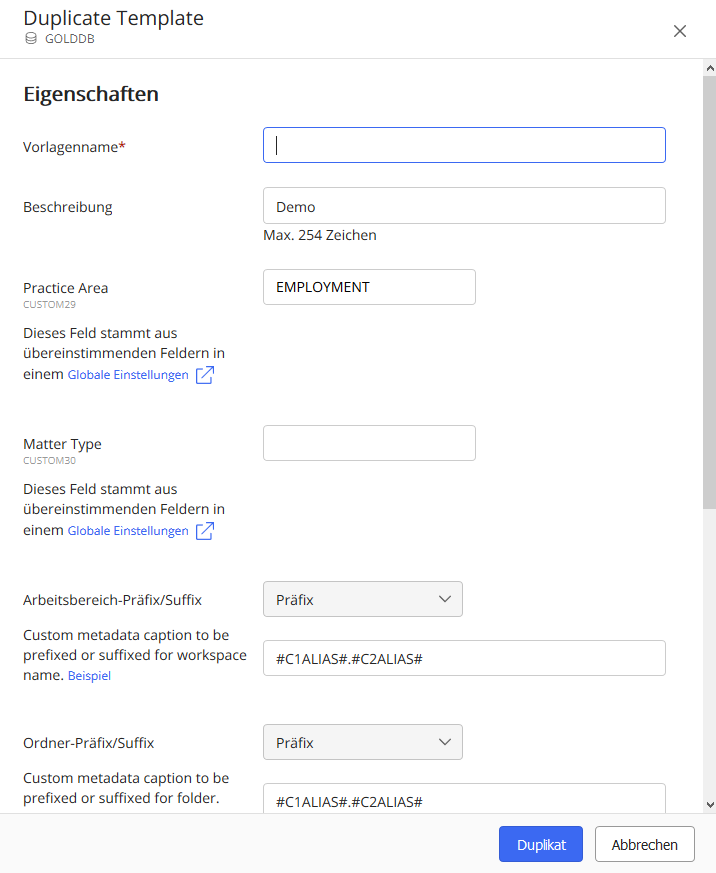The height and width of the screenshot is (873, 716).
Task: Click the GOLDDB database icon
Action: [x=31, y=39]
